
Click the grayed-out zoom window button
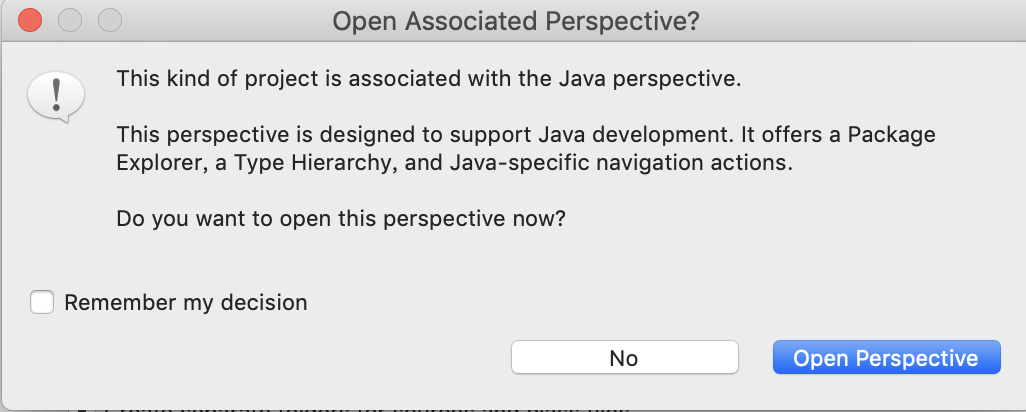click(x=109, y=20)
